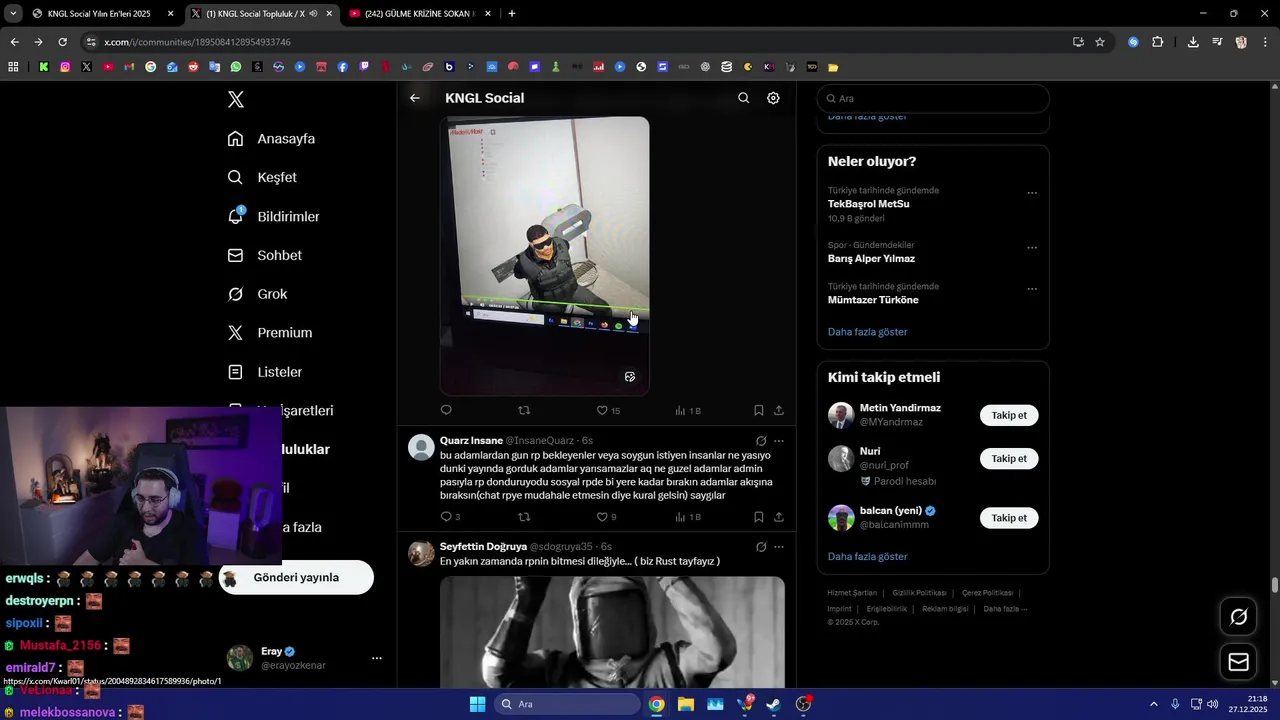Viewport: 1280px width, 720px height.
Task: Open more options on Seyfettin Doğruya's post
Action: click(779, 547)
